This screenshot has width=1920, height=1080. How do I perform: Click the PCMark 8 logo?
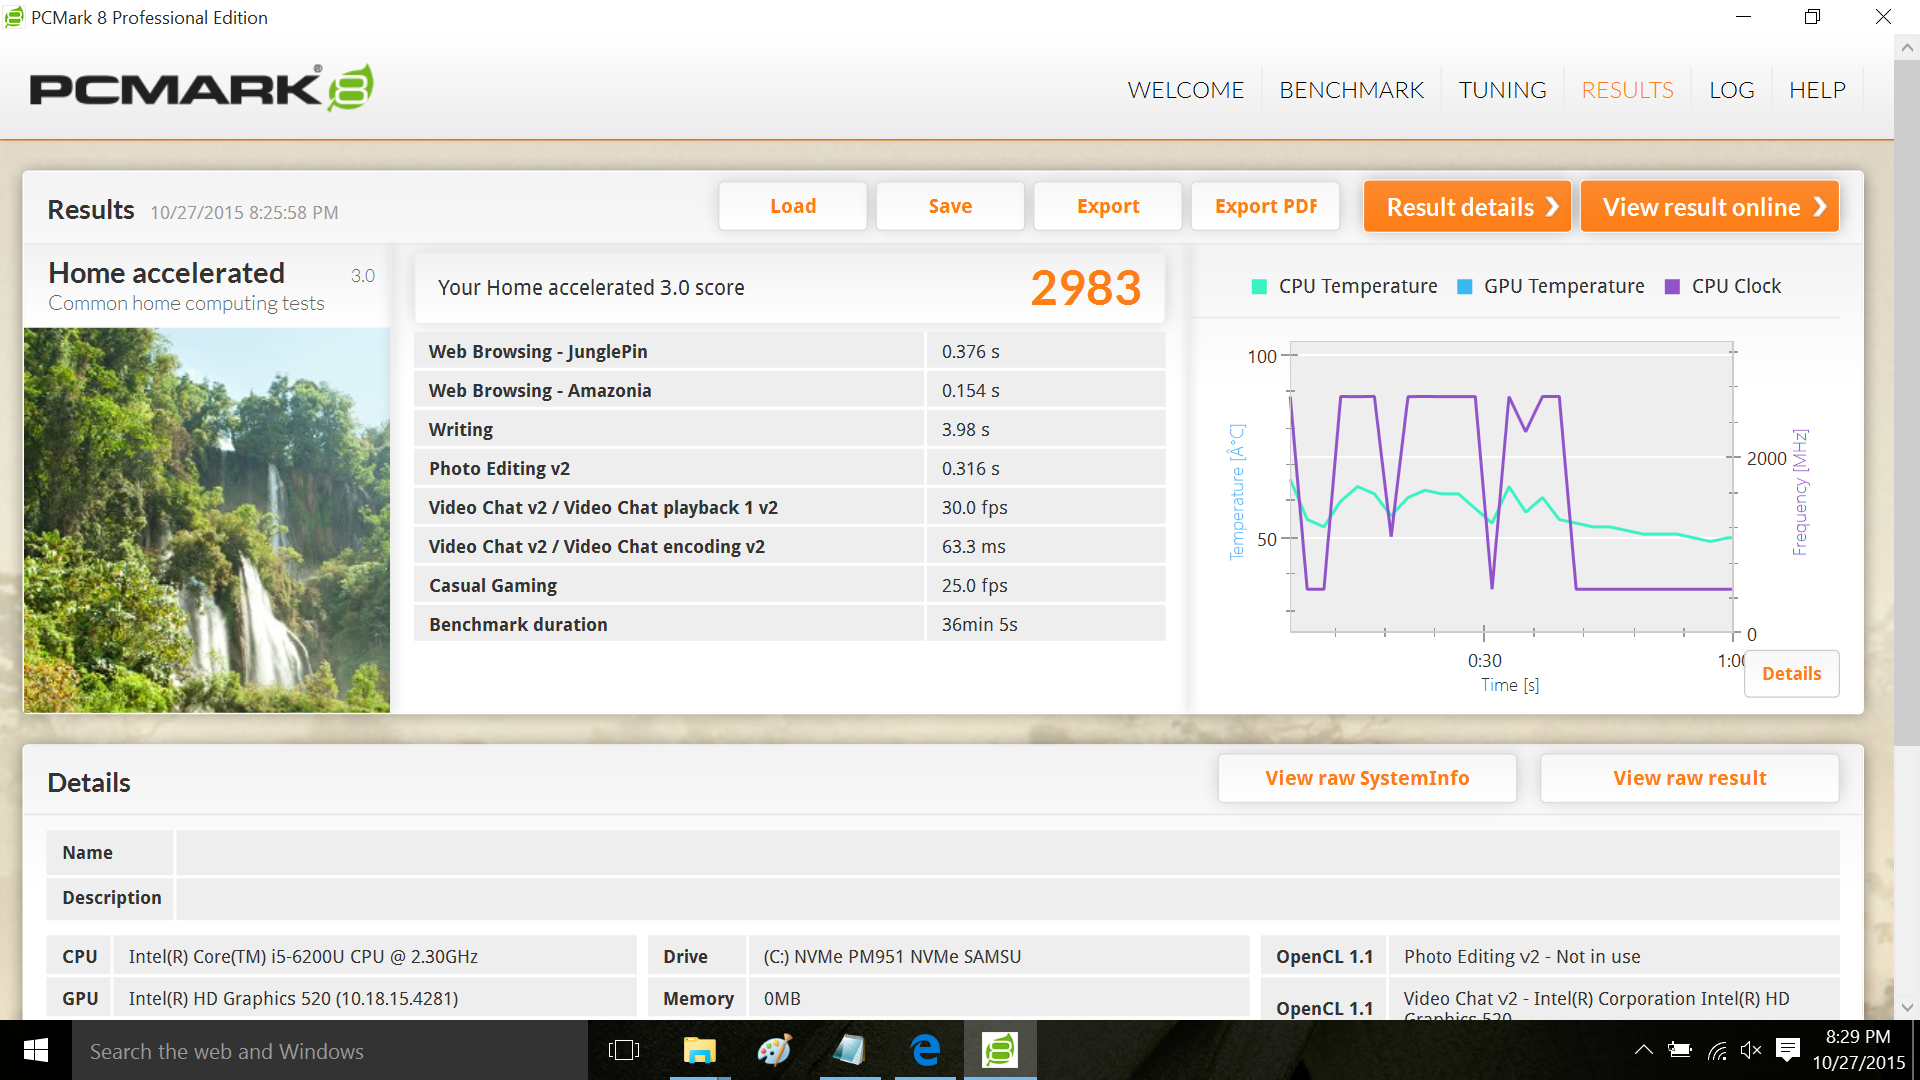click(x=201, y=88)
